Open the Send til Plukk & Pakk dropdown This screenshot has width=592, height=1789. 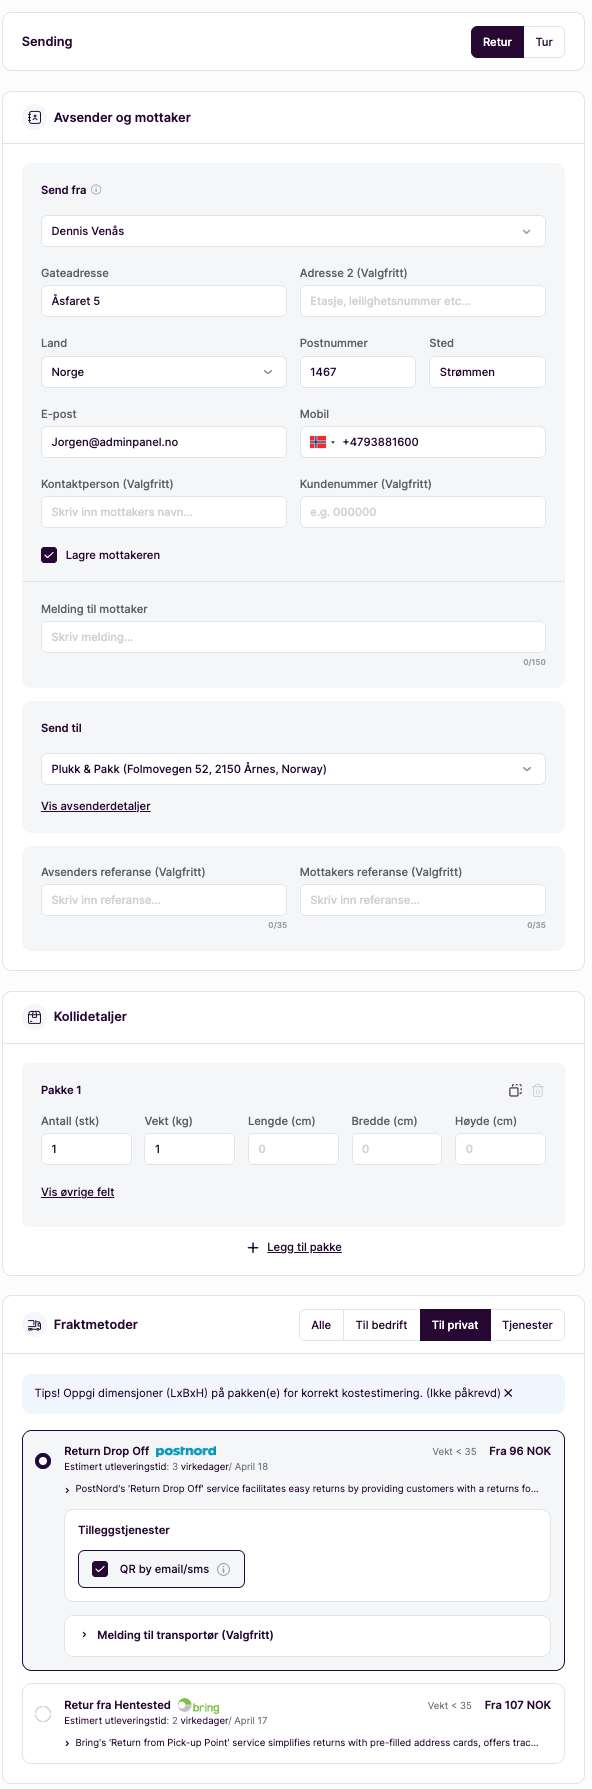point(293,769)
